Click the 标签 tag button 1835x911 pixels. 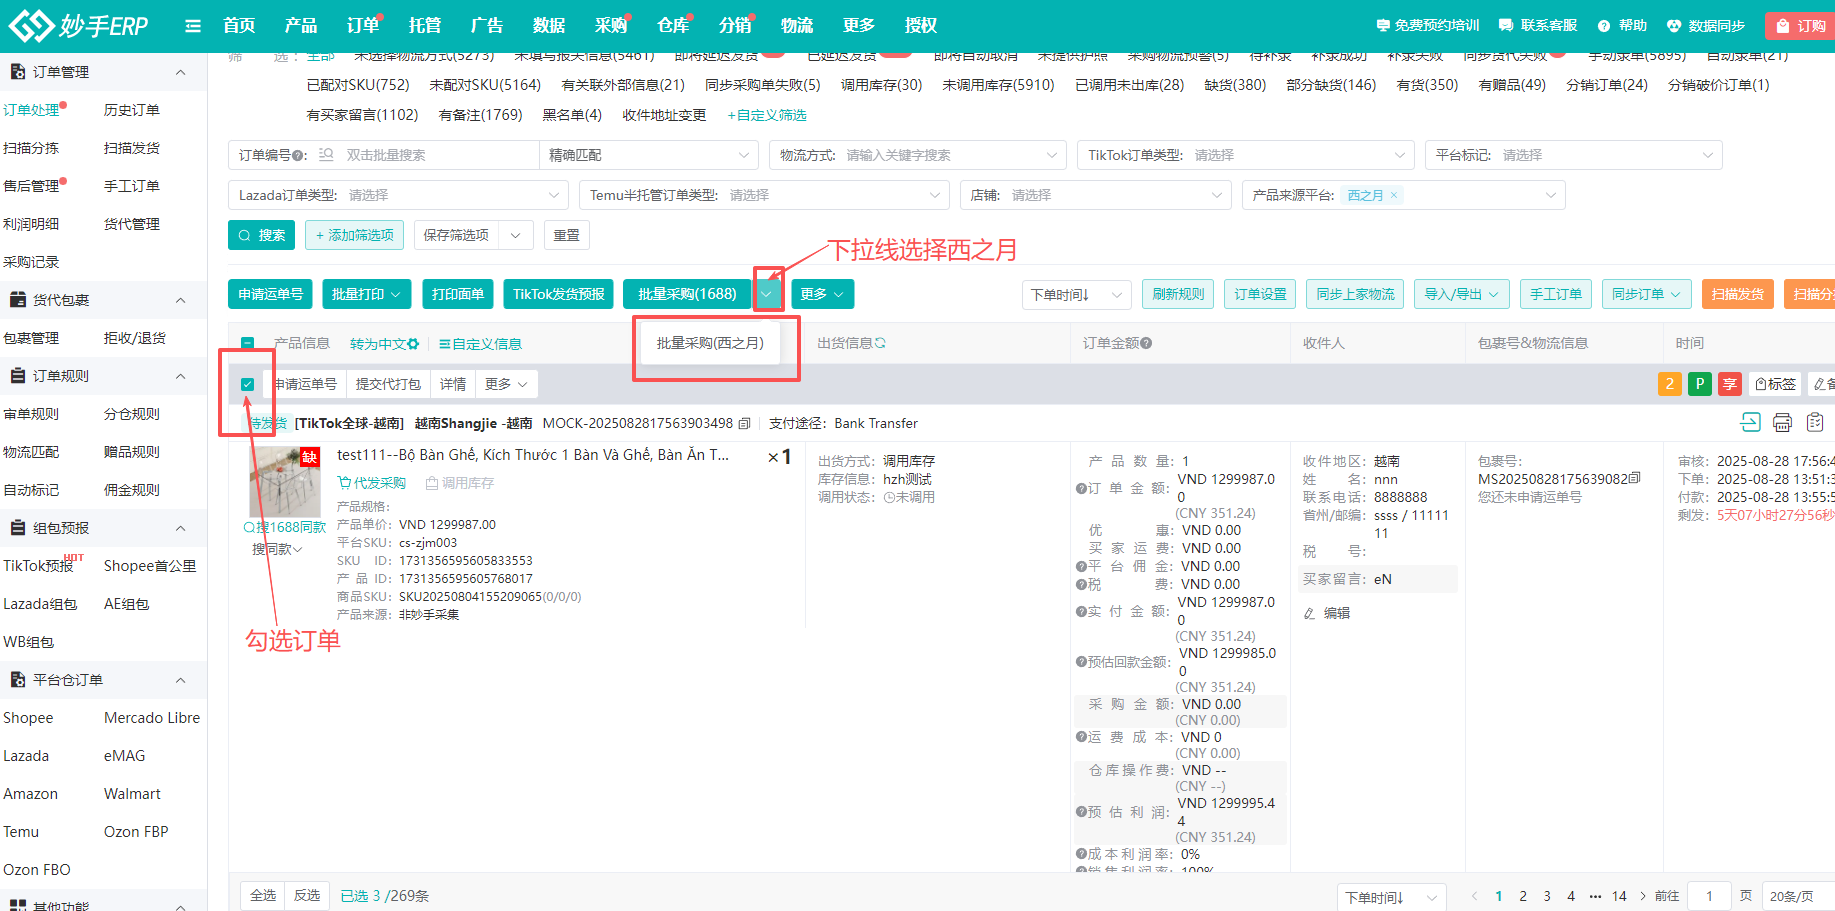1775,384
